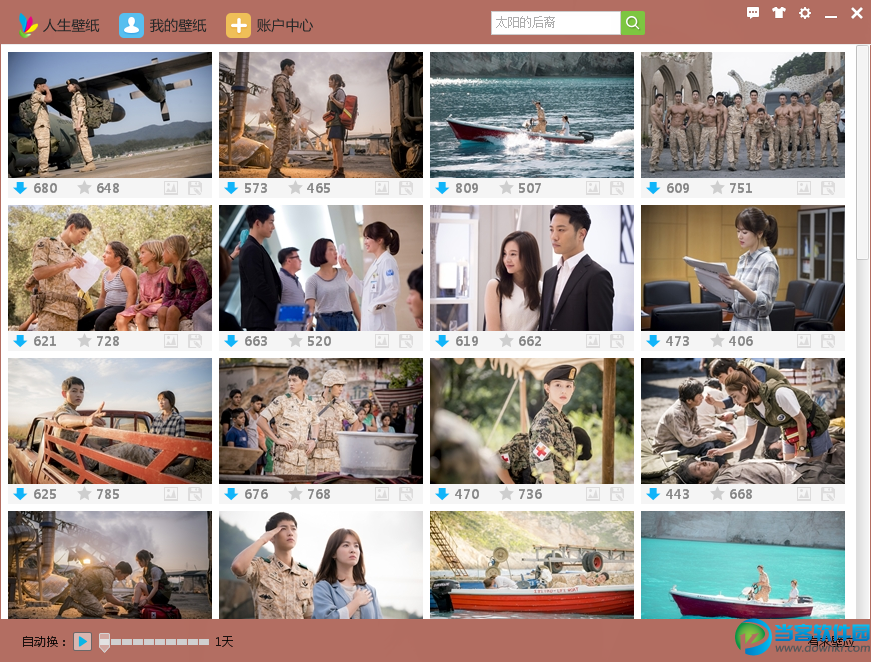Download the wallpaper with 473 downloads
871x662 pixels.
click(x=653, y=341)
